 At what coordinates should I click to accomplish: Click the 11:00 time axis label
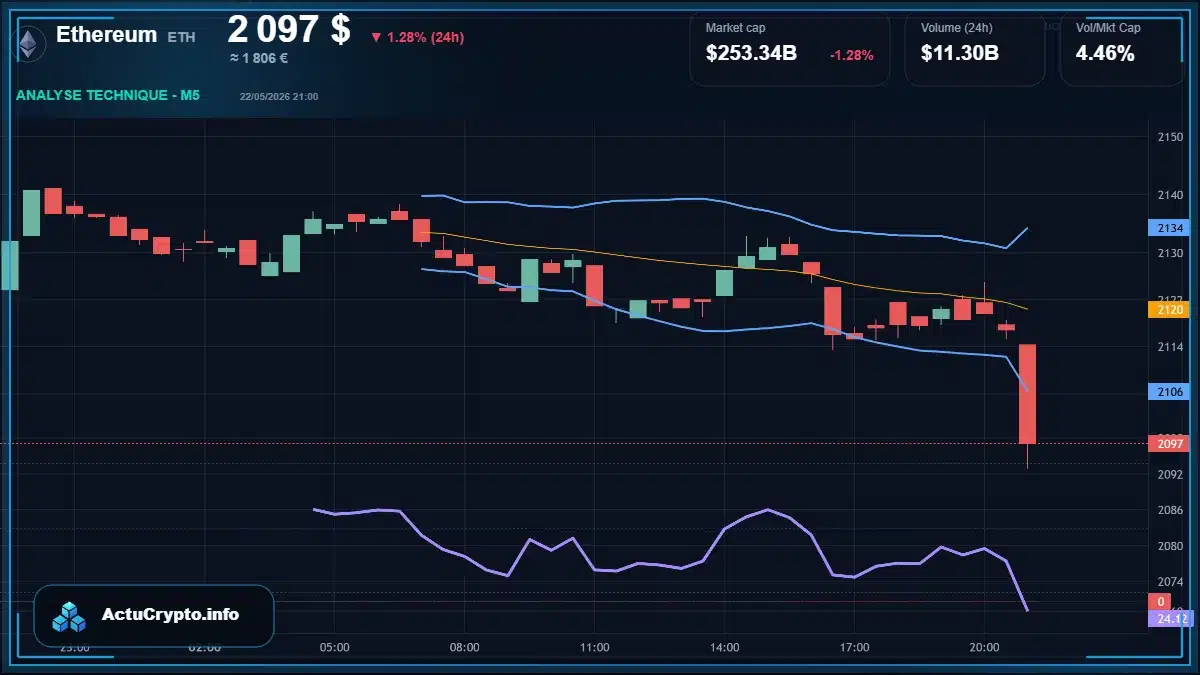click(x=594, y=647)
